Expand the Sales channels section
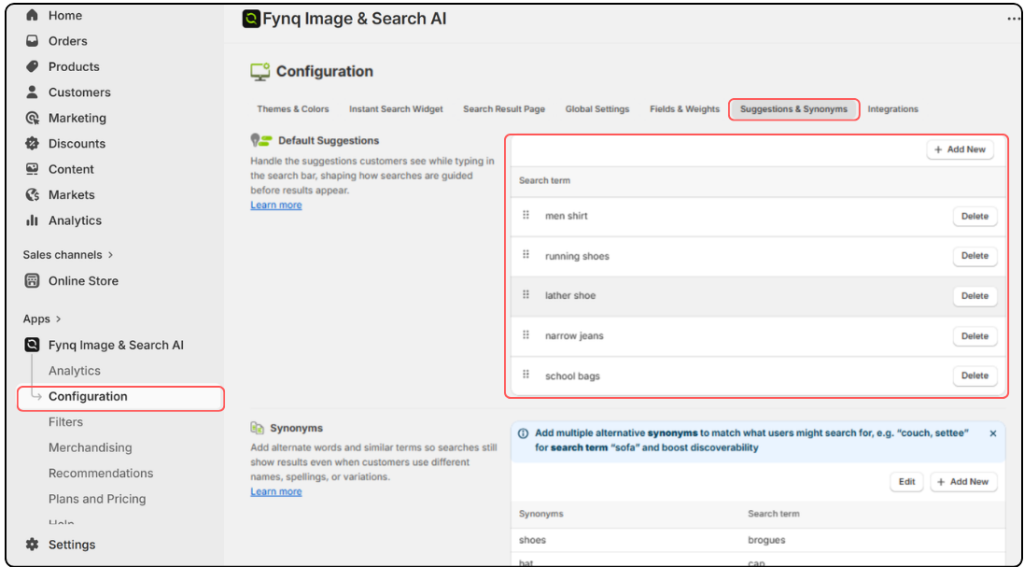1024x567 pixels. click(x=68, y=255)
